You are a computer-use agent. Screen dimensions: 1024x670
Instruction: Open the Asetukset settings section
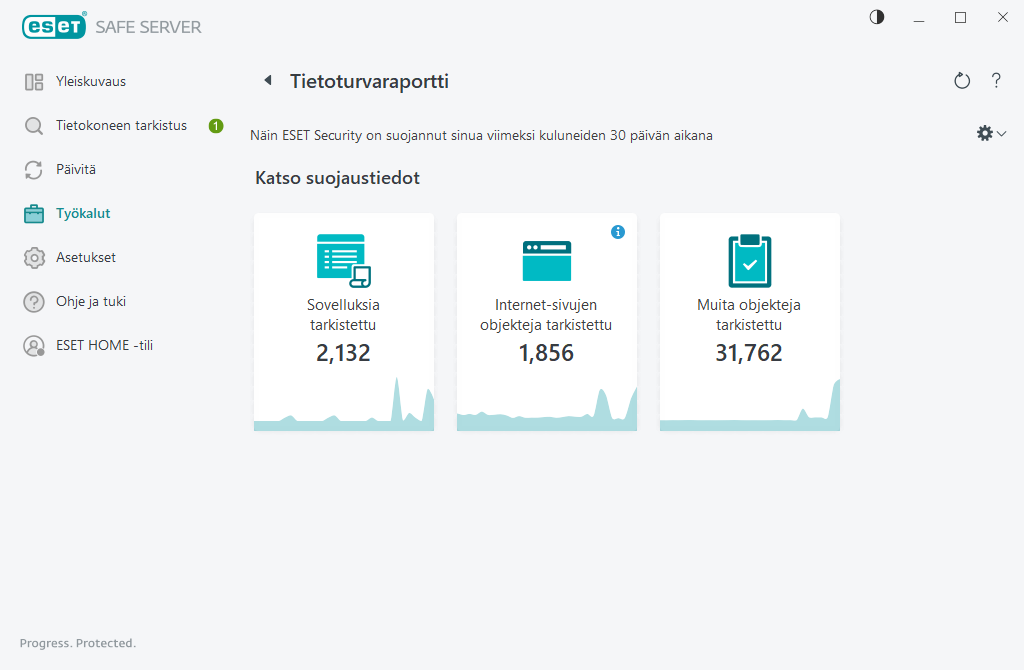pyautogui.click(x=83, y=257)
